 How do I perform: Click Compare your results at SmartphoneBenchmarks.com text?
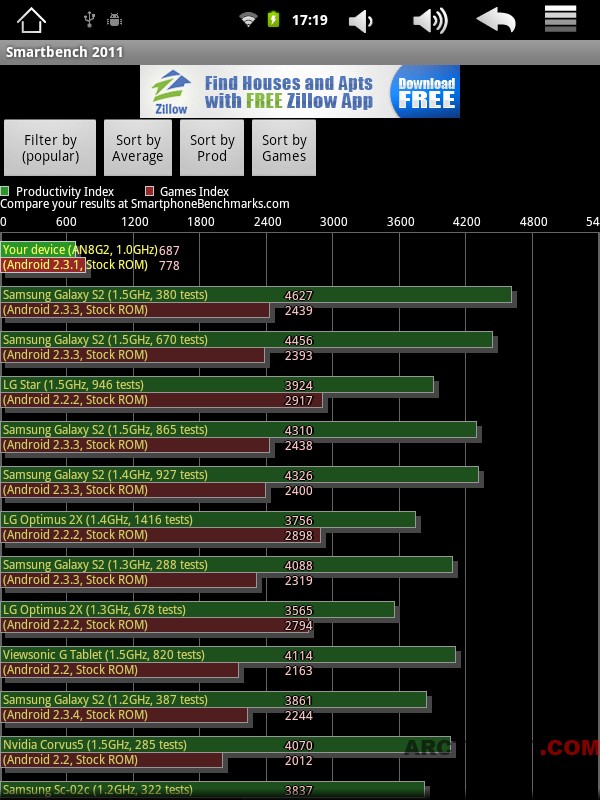point(145,204)
